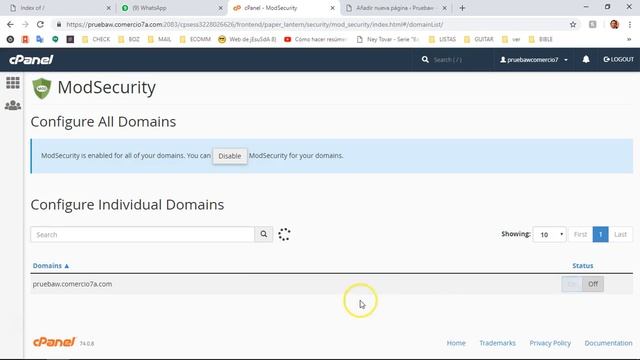Open Documentation footer link
Viewport: 640px width, 360px height.
(x=608, y=343)
